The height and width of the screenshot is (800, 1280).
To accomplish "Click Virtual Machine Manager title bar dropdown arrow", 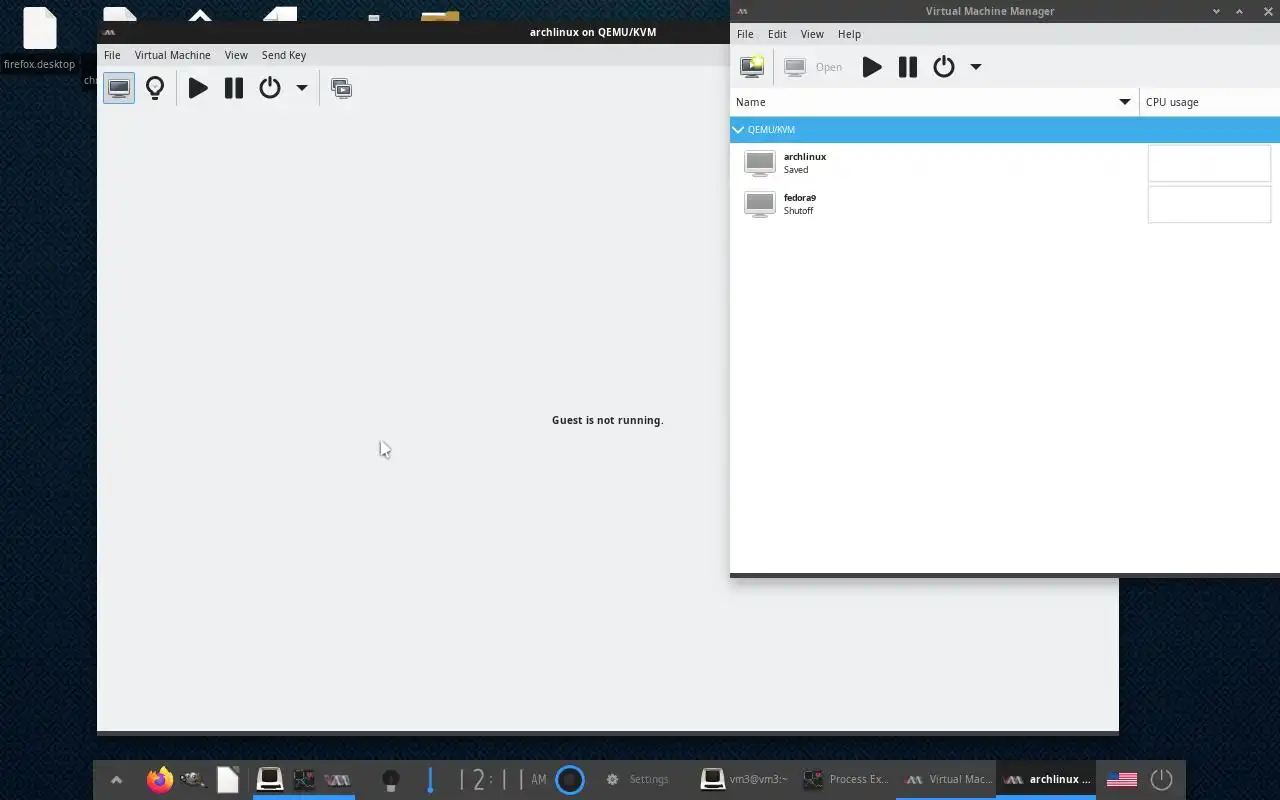I will tap(1216, 11).
